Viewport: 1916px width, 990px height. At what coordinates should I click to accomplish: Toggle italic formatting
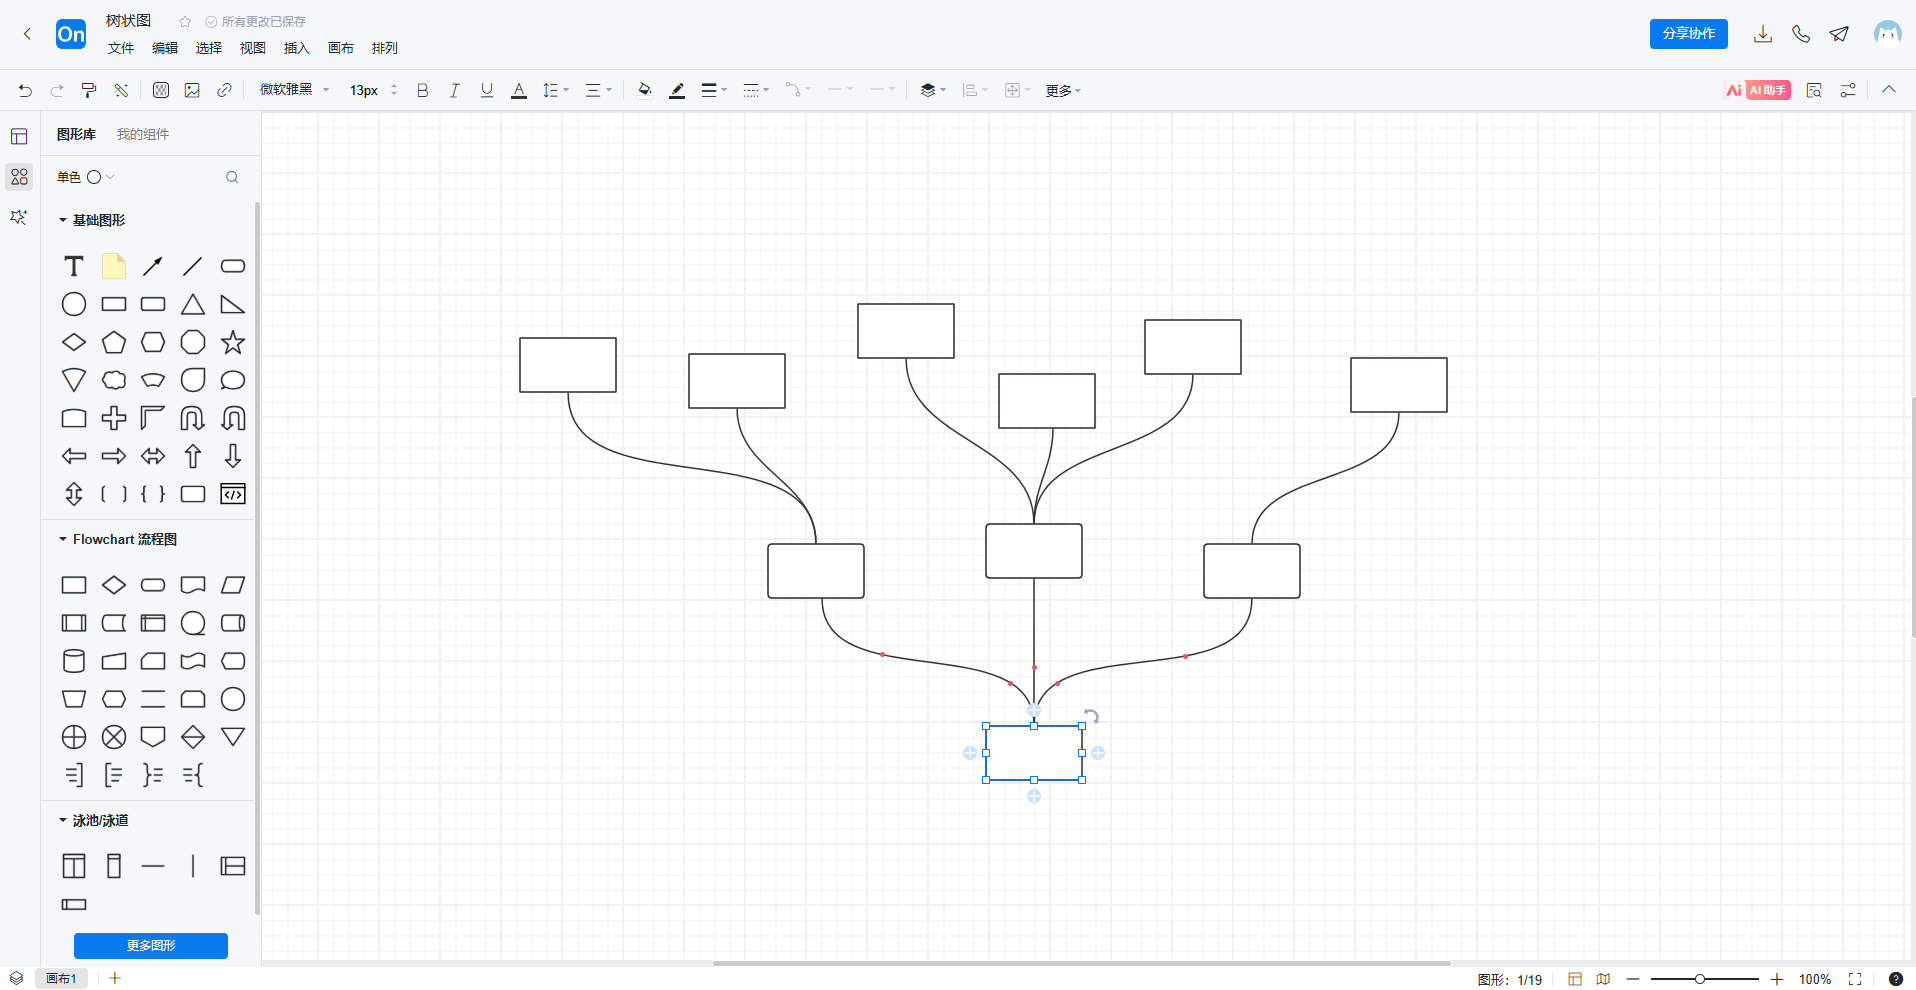[x=454, y=91]
